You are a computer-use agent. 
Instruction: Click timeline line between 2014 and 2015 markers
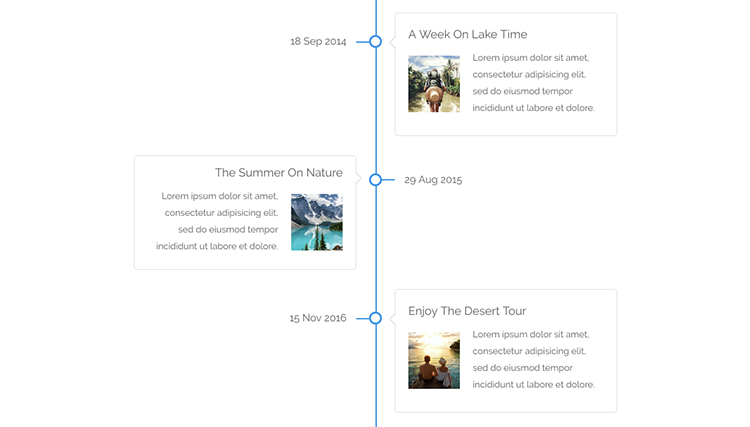pos(376,110)
